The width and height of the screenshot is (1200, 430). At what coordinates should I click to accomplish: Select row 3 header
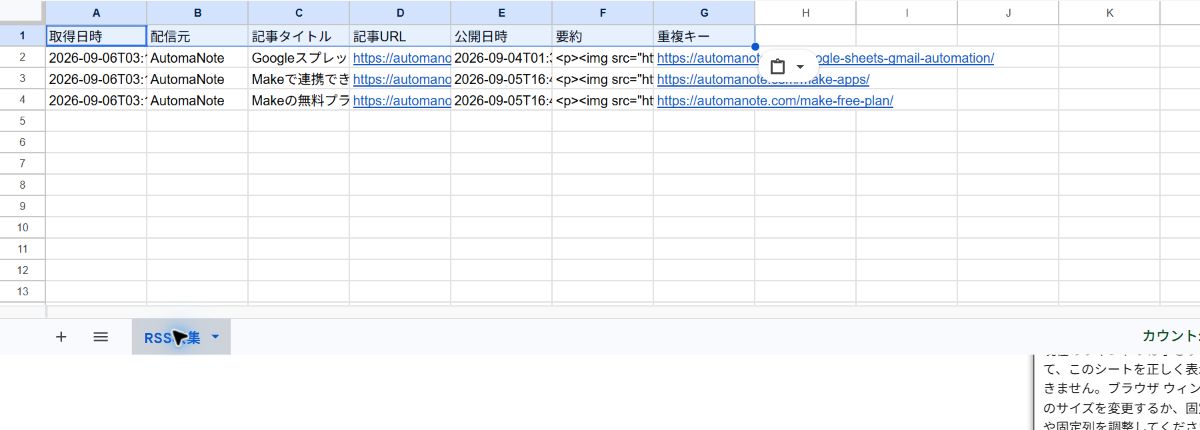pyautogui.click(x=22, y=79)
